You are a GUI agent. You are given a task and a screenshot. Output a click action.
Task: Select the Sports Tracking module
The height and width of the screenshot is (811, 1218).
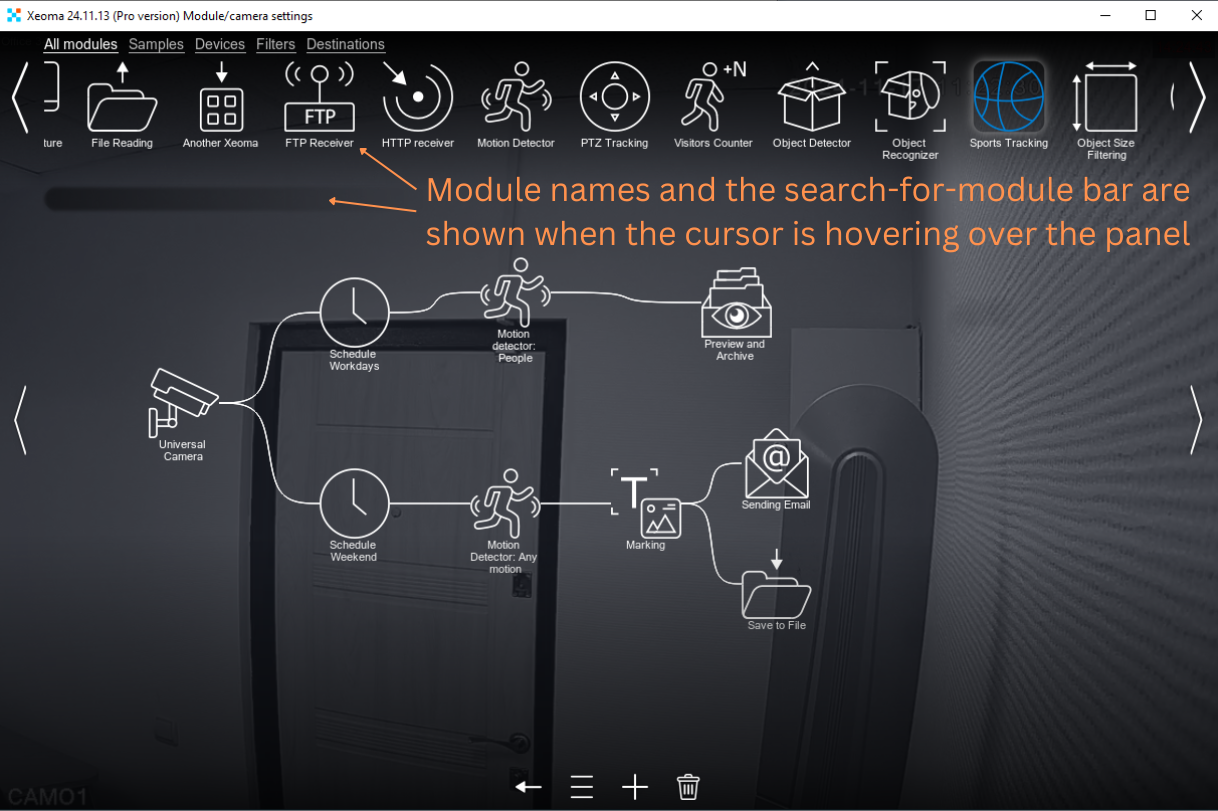point(1009,98)
